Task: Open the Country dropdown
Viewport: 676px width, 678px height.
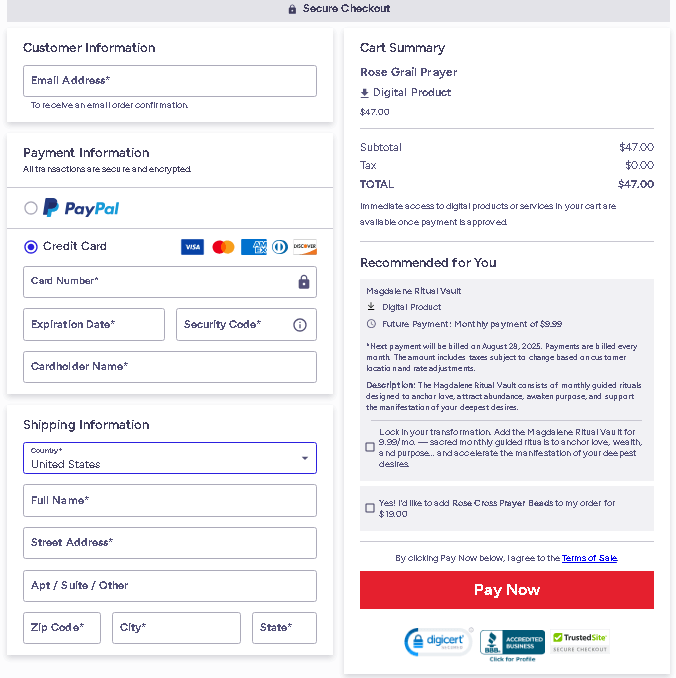Action: [x=170, y=458]
